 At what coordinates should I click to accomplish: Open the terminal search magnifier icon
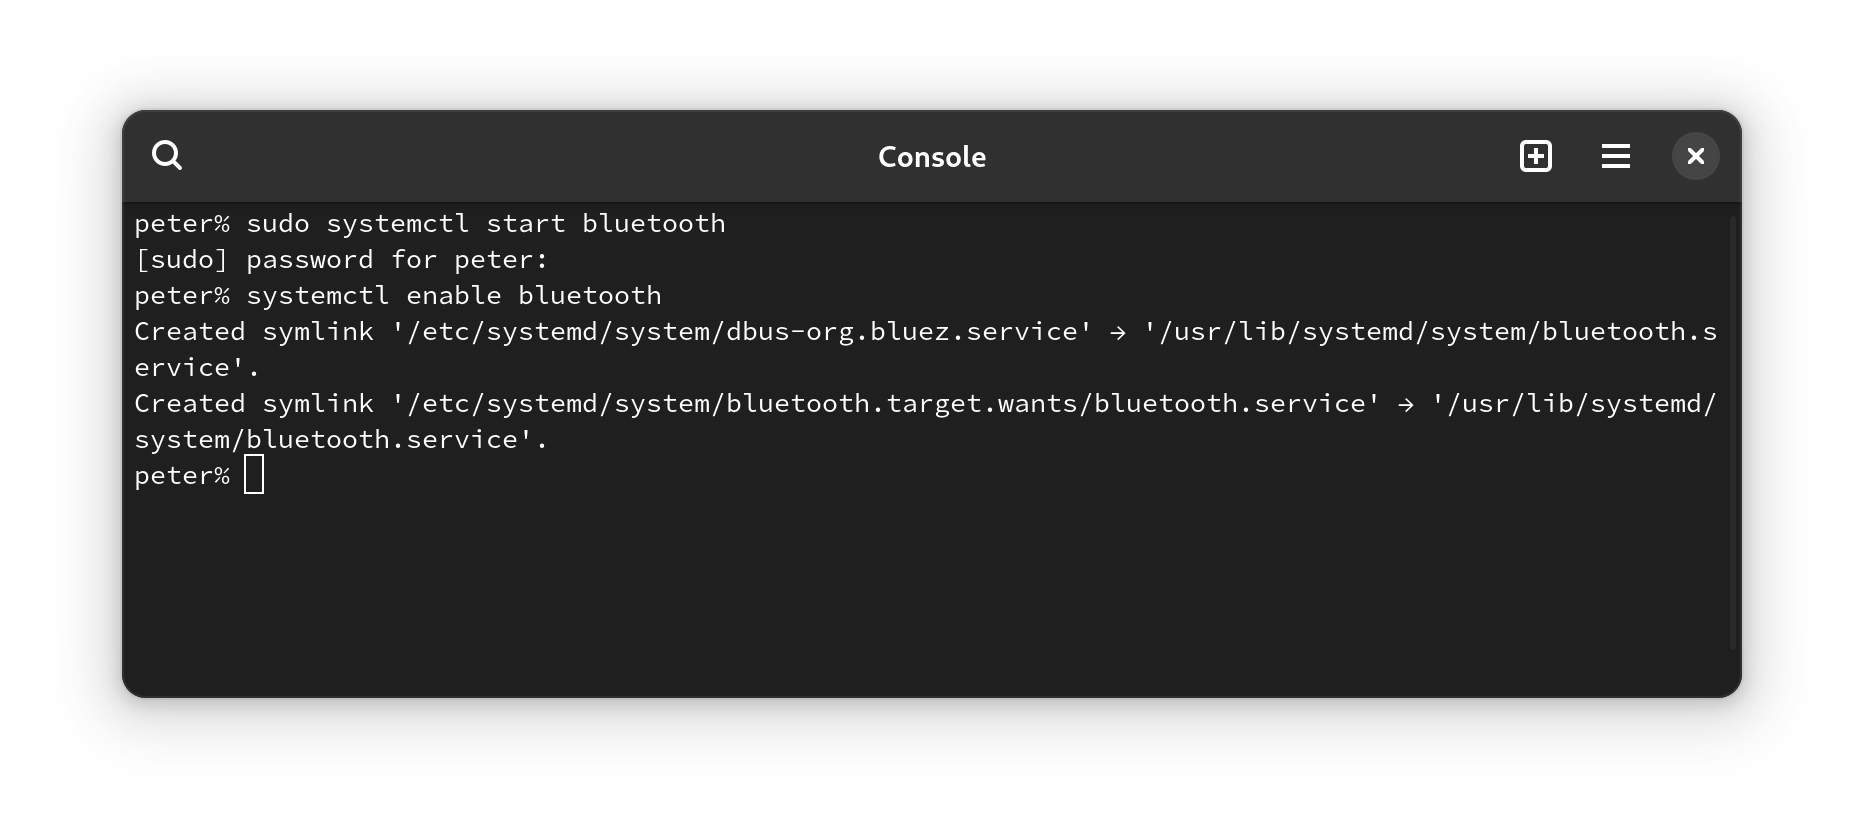point(167,156)
